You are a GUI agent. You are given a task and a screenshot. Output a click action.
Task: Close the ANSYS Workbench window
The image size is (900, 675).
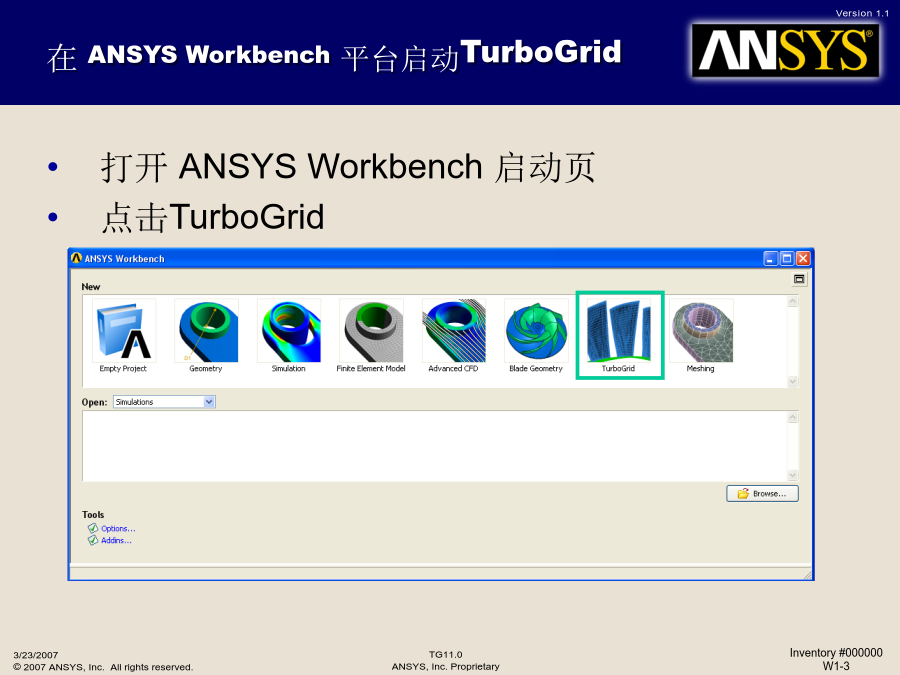(803, 259)
